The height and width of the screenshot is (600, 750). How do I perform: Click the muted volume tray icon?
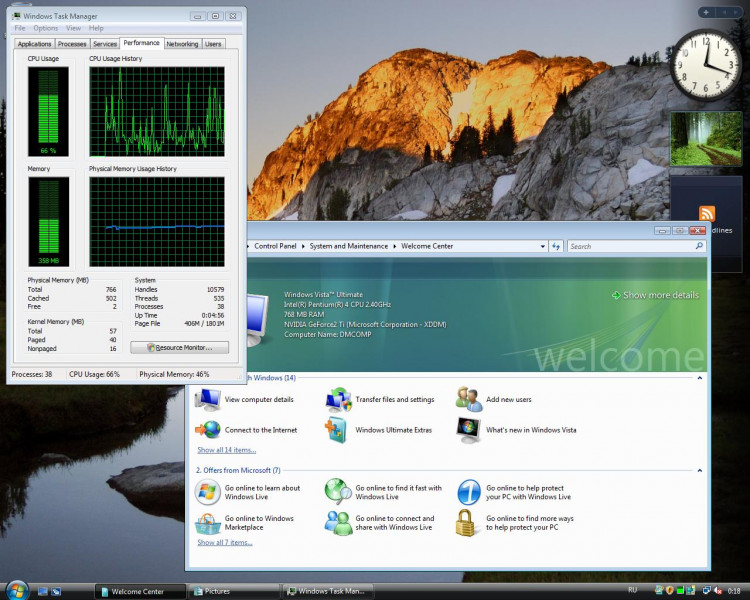(x=718, y=591)
